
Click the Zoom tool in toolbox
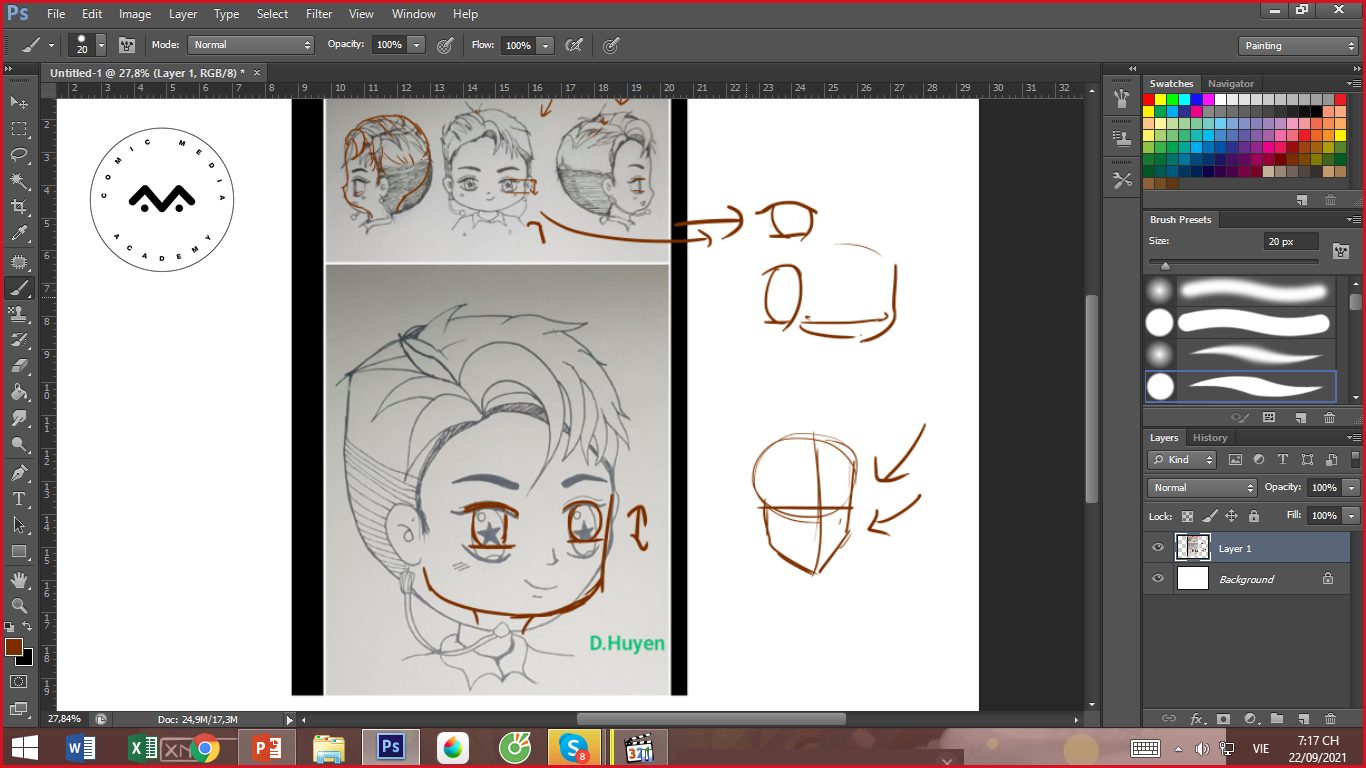[19, 605]
